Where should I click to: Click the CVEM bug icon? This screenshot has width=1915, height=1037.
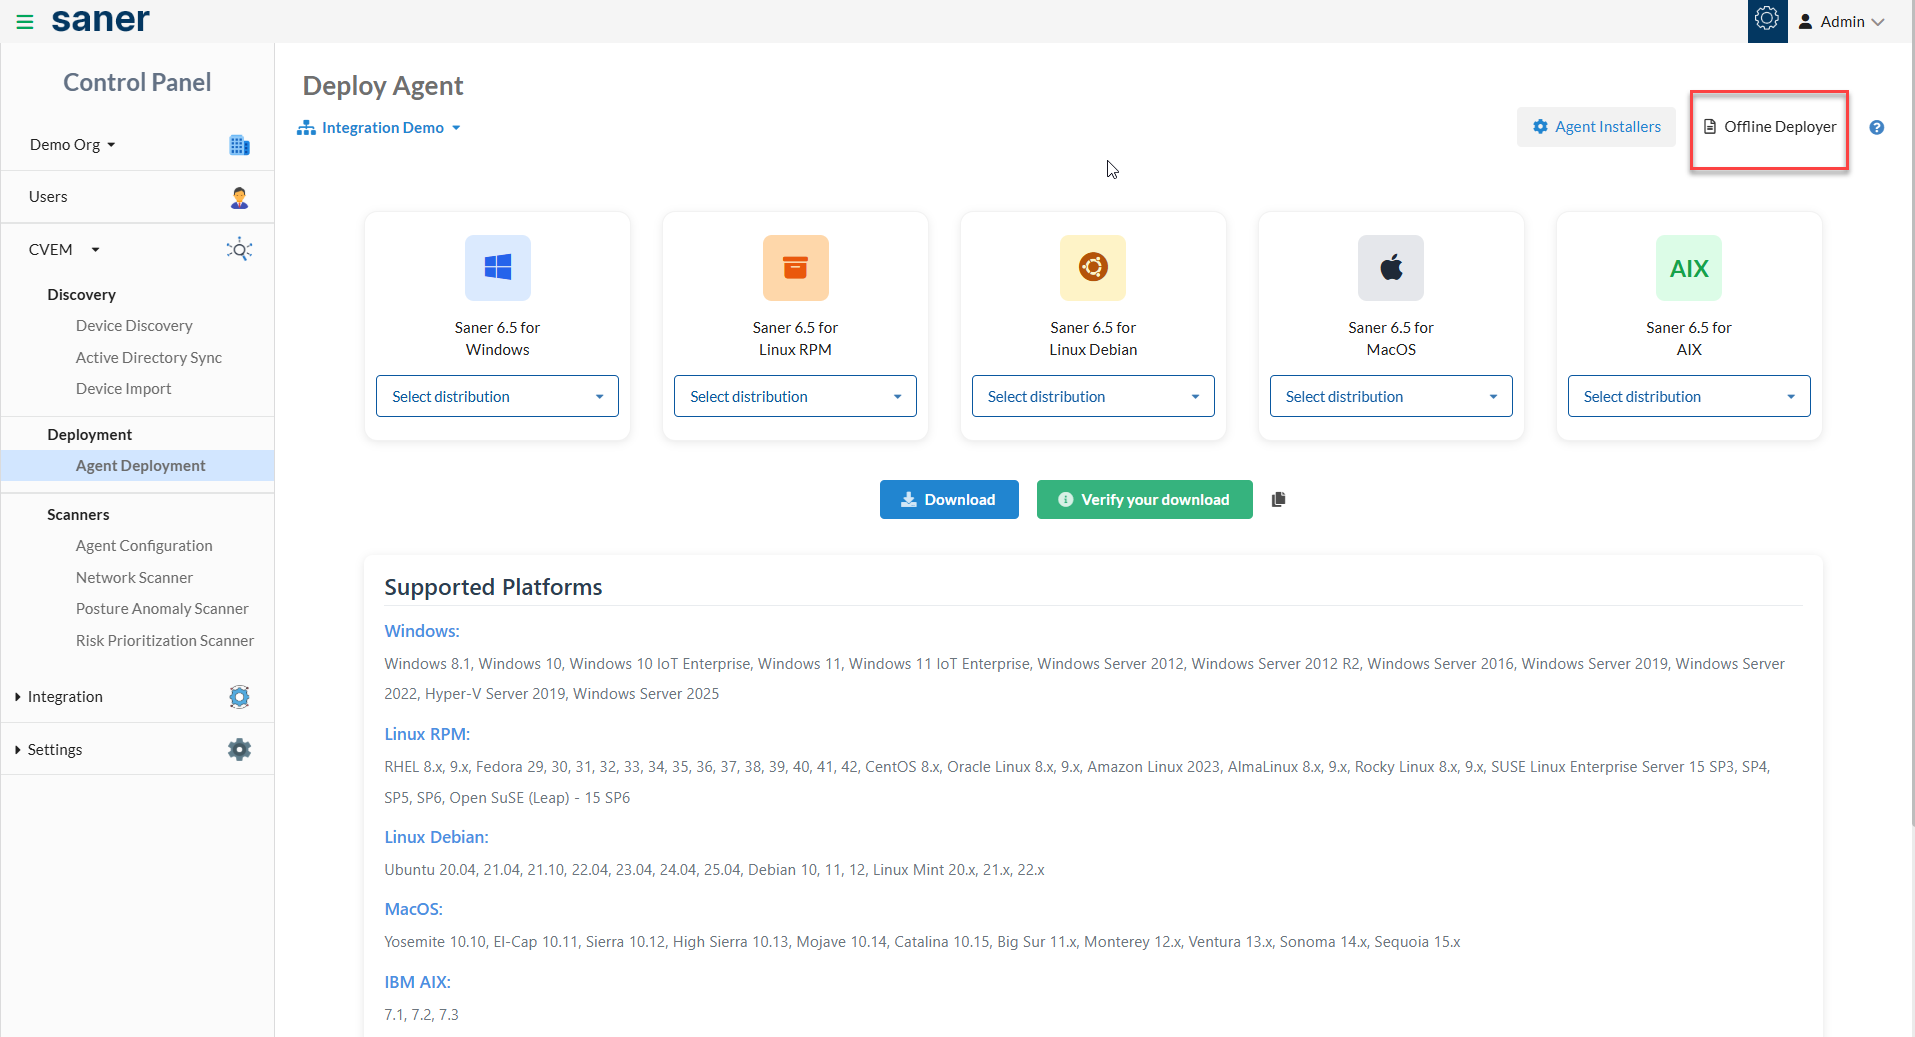click(x=239, y=249)
